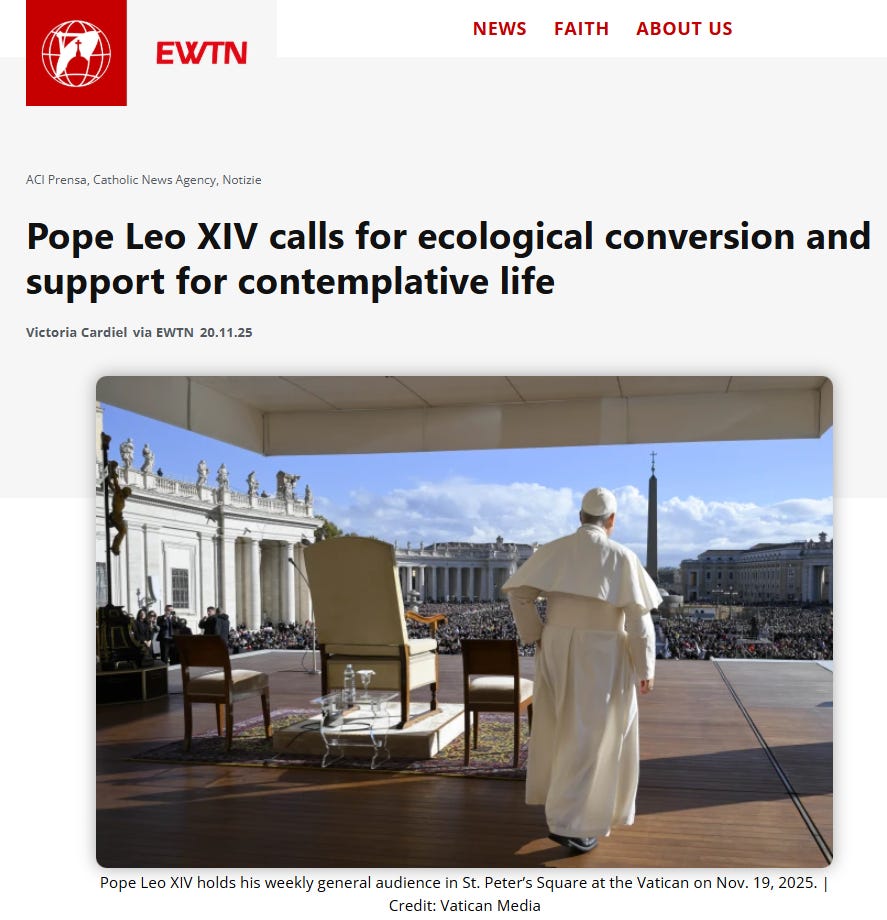The image size is (887, 920).
Task: Click the 20.11.25 publication date
Action: (226, 332)
